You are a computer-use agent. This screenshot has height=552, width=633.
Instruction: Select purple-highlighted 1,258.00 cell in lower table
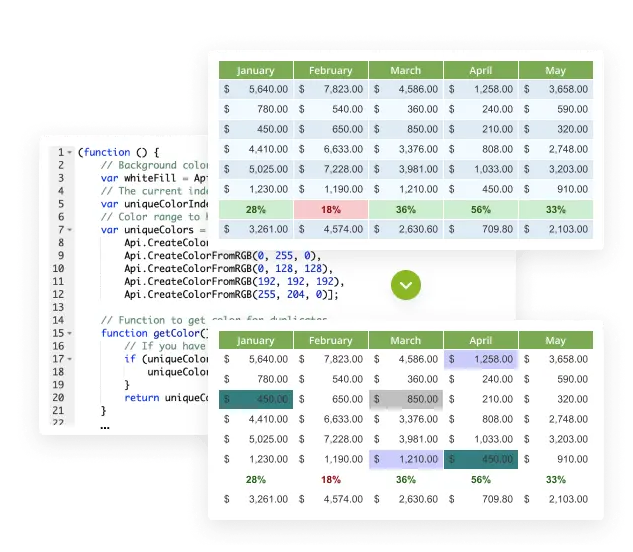tap(481, 359)
